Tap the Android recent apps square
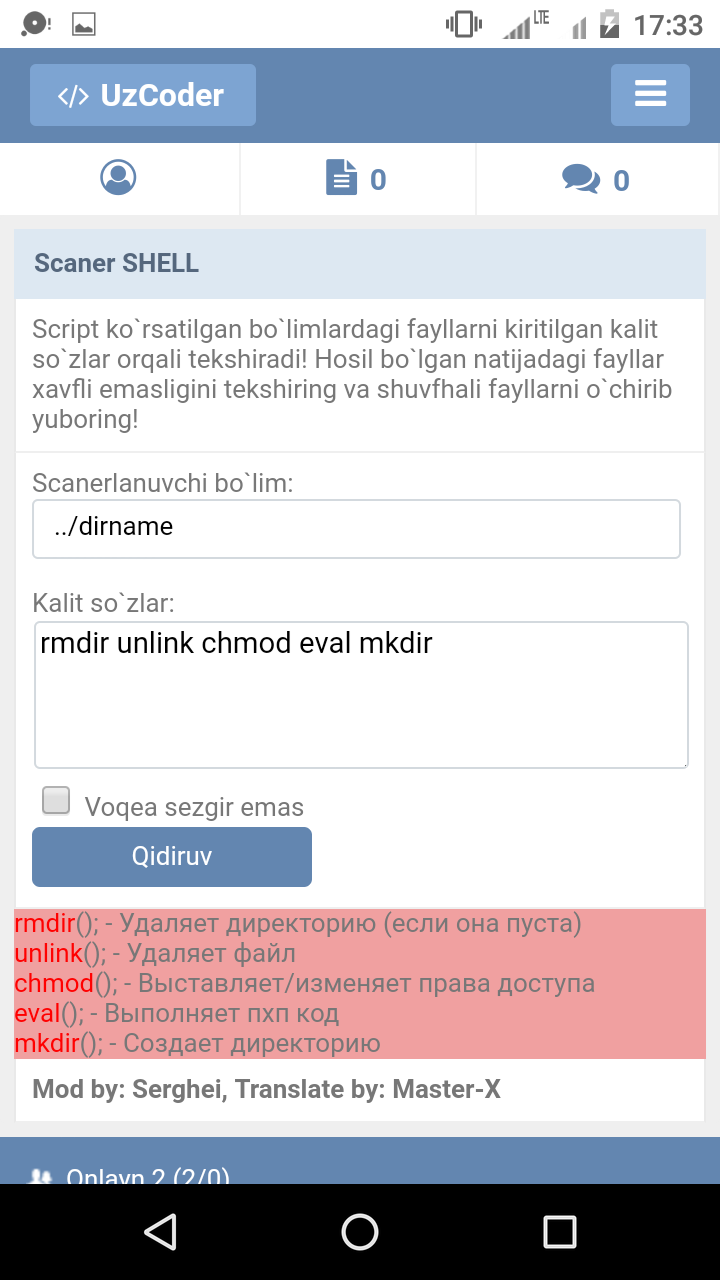This screenshot has width=720, height=1280. click(x=560, y=1232)
